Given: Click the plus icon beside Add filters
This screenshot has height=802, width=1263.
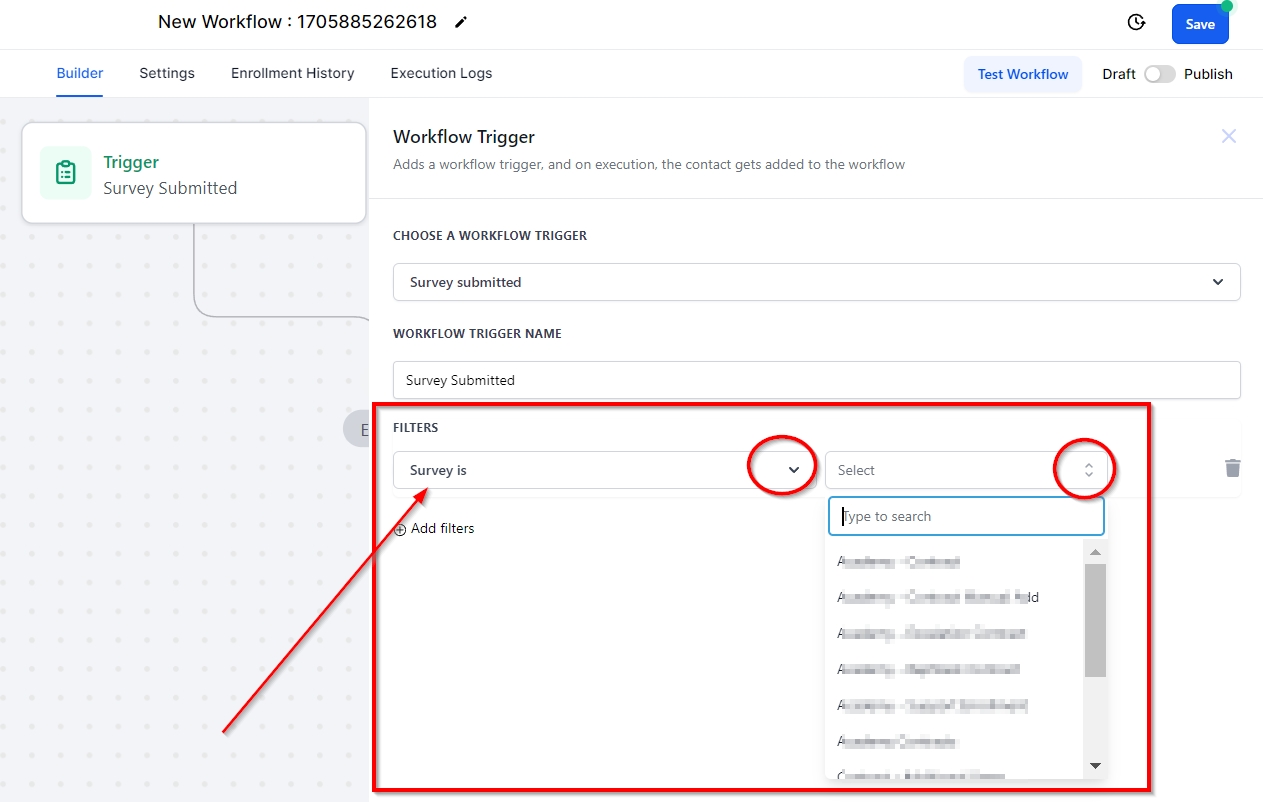Looking at the screenshot, I should (400, 529).
